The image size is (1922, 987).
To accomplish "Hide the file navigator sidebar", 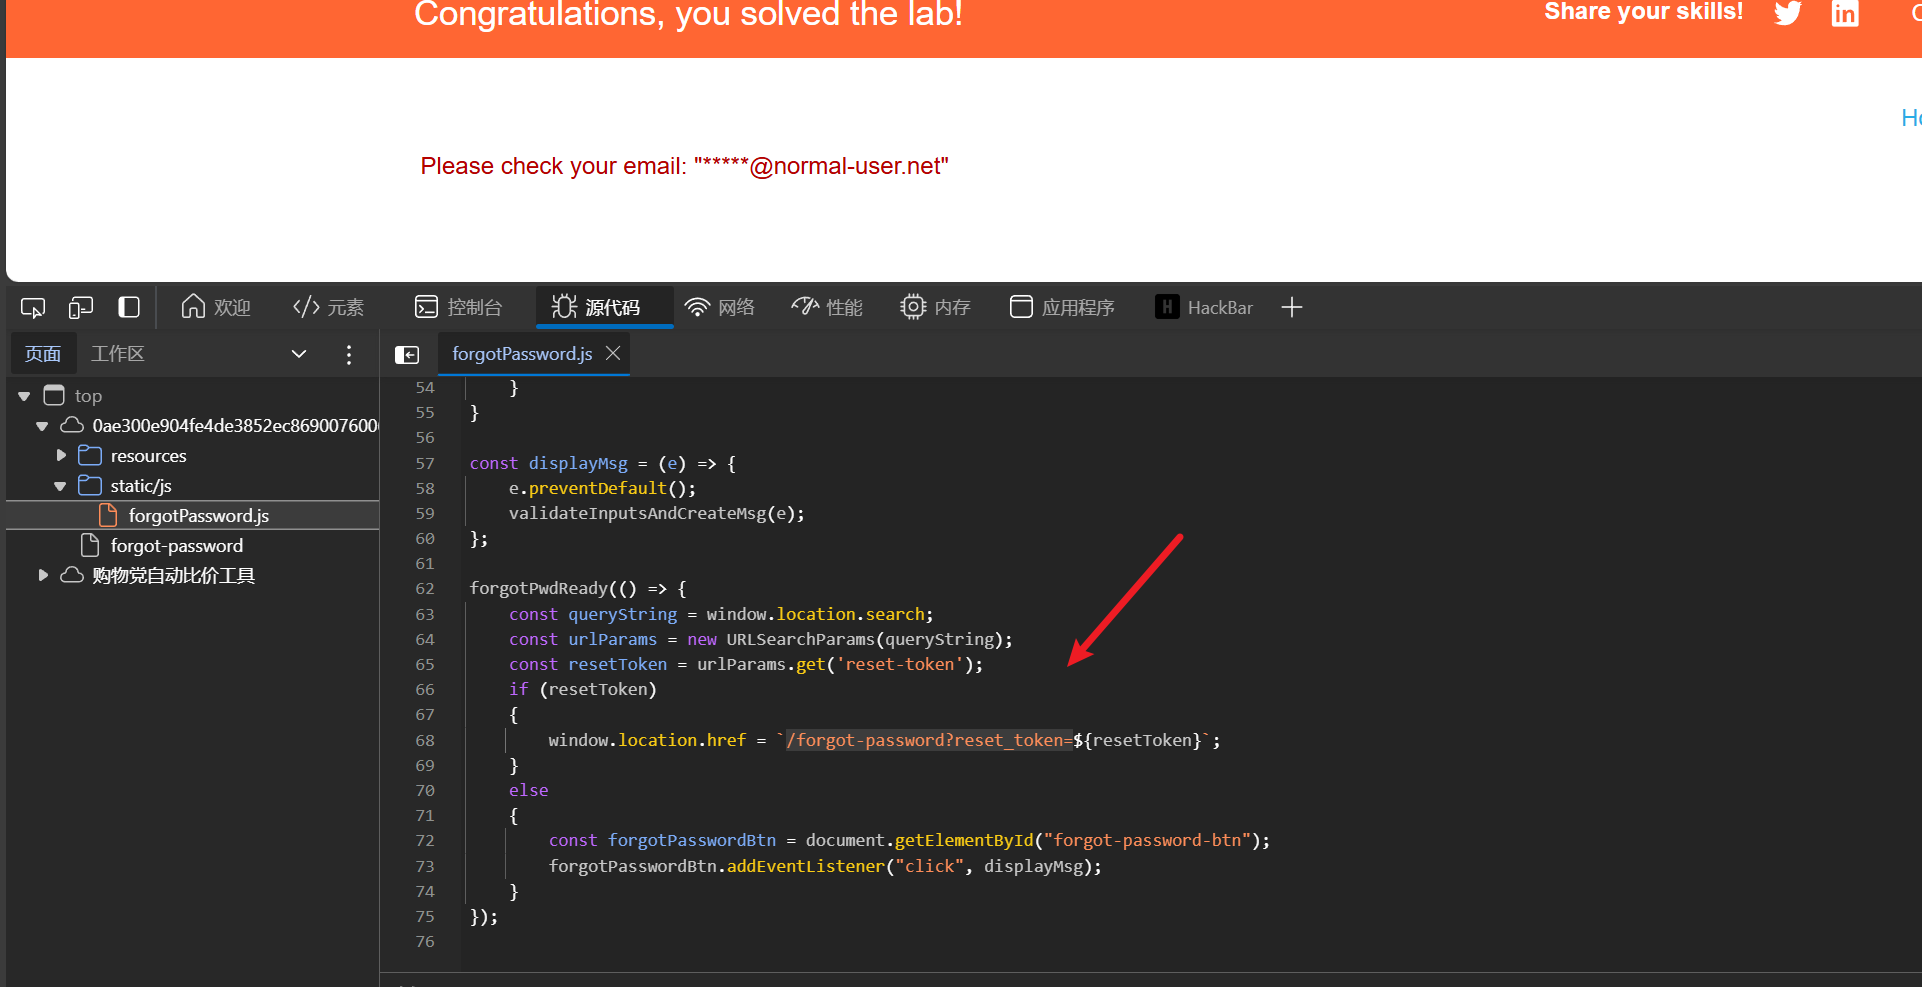I will 407,354.
